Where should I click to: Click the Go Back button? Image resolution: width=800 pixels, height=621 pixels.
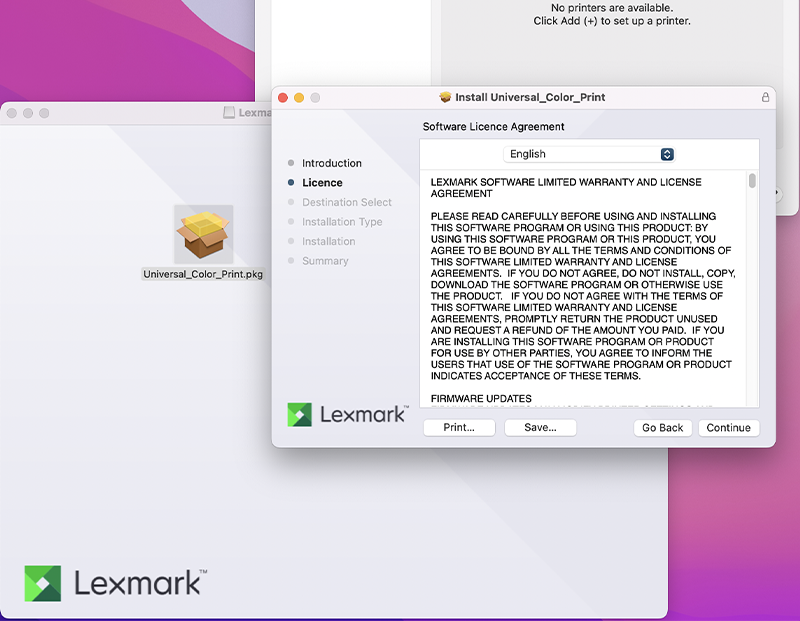[662, 428]
